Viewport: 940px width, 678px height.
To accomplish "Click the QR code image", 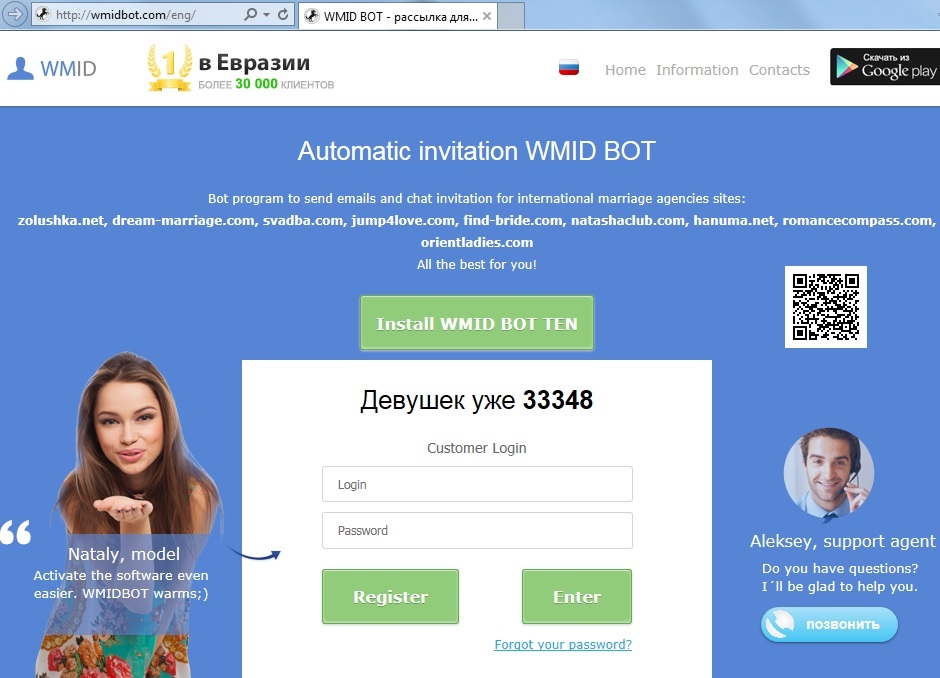I will pyautogui.click(x=825, y=307).
